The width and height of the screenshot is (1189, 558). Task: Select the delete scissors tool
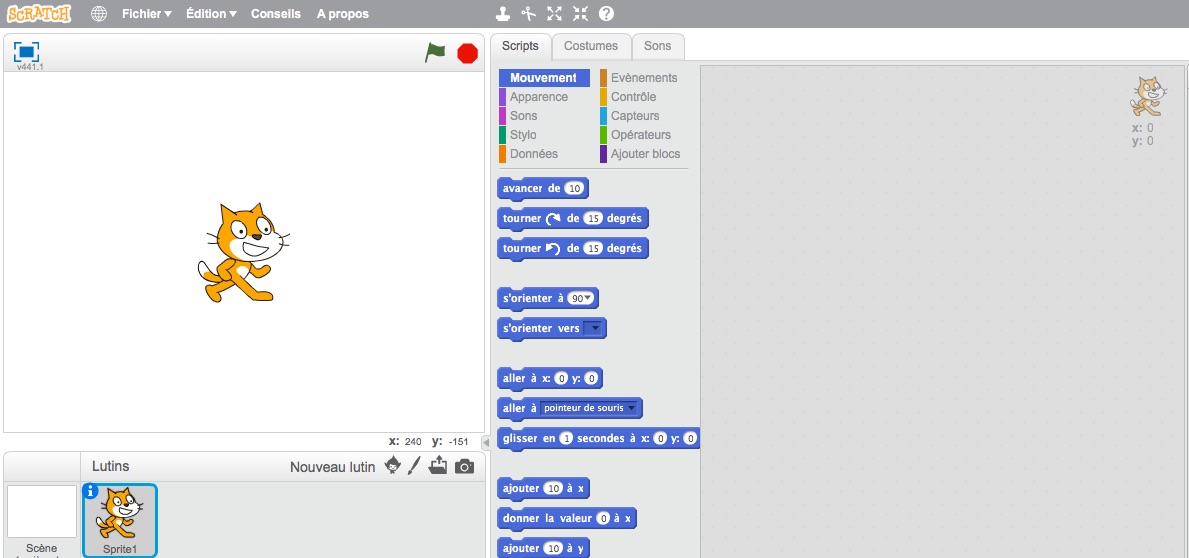pos(529,14)
